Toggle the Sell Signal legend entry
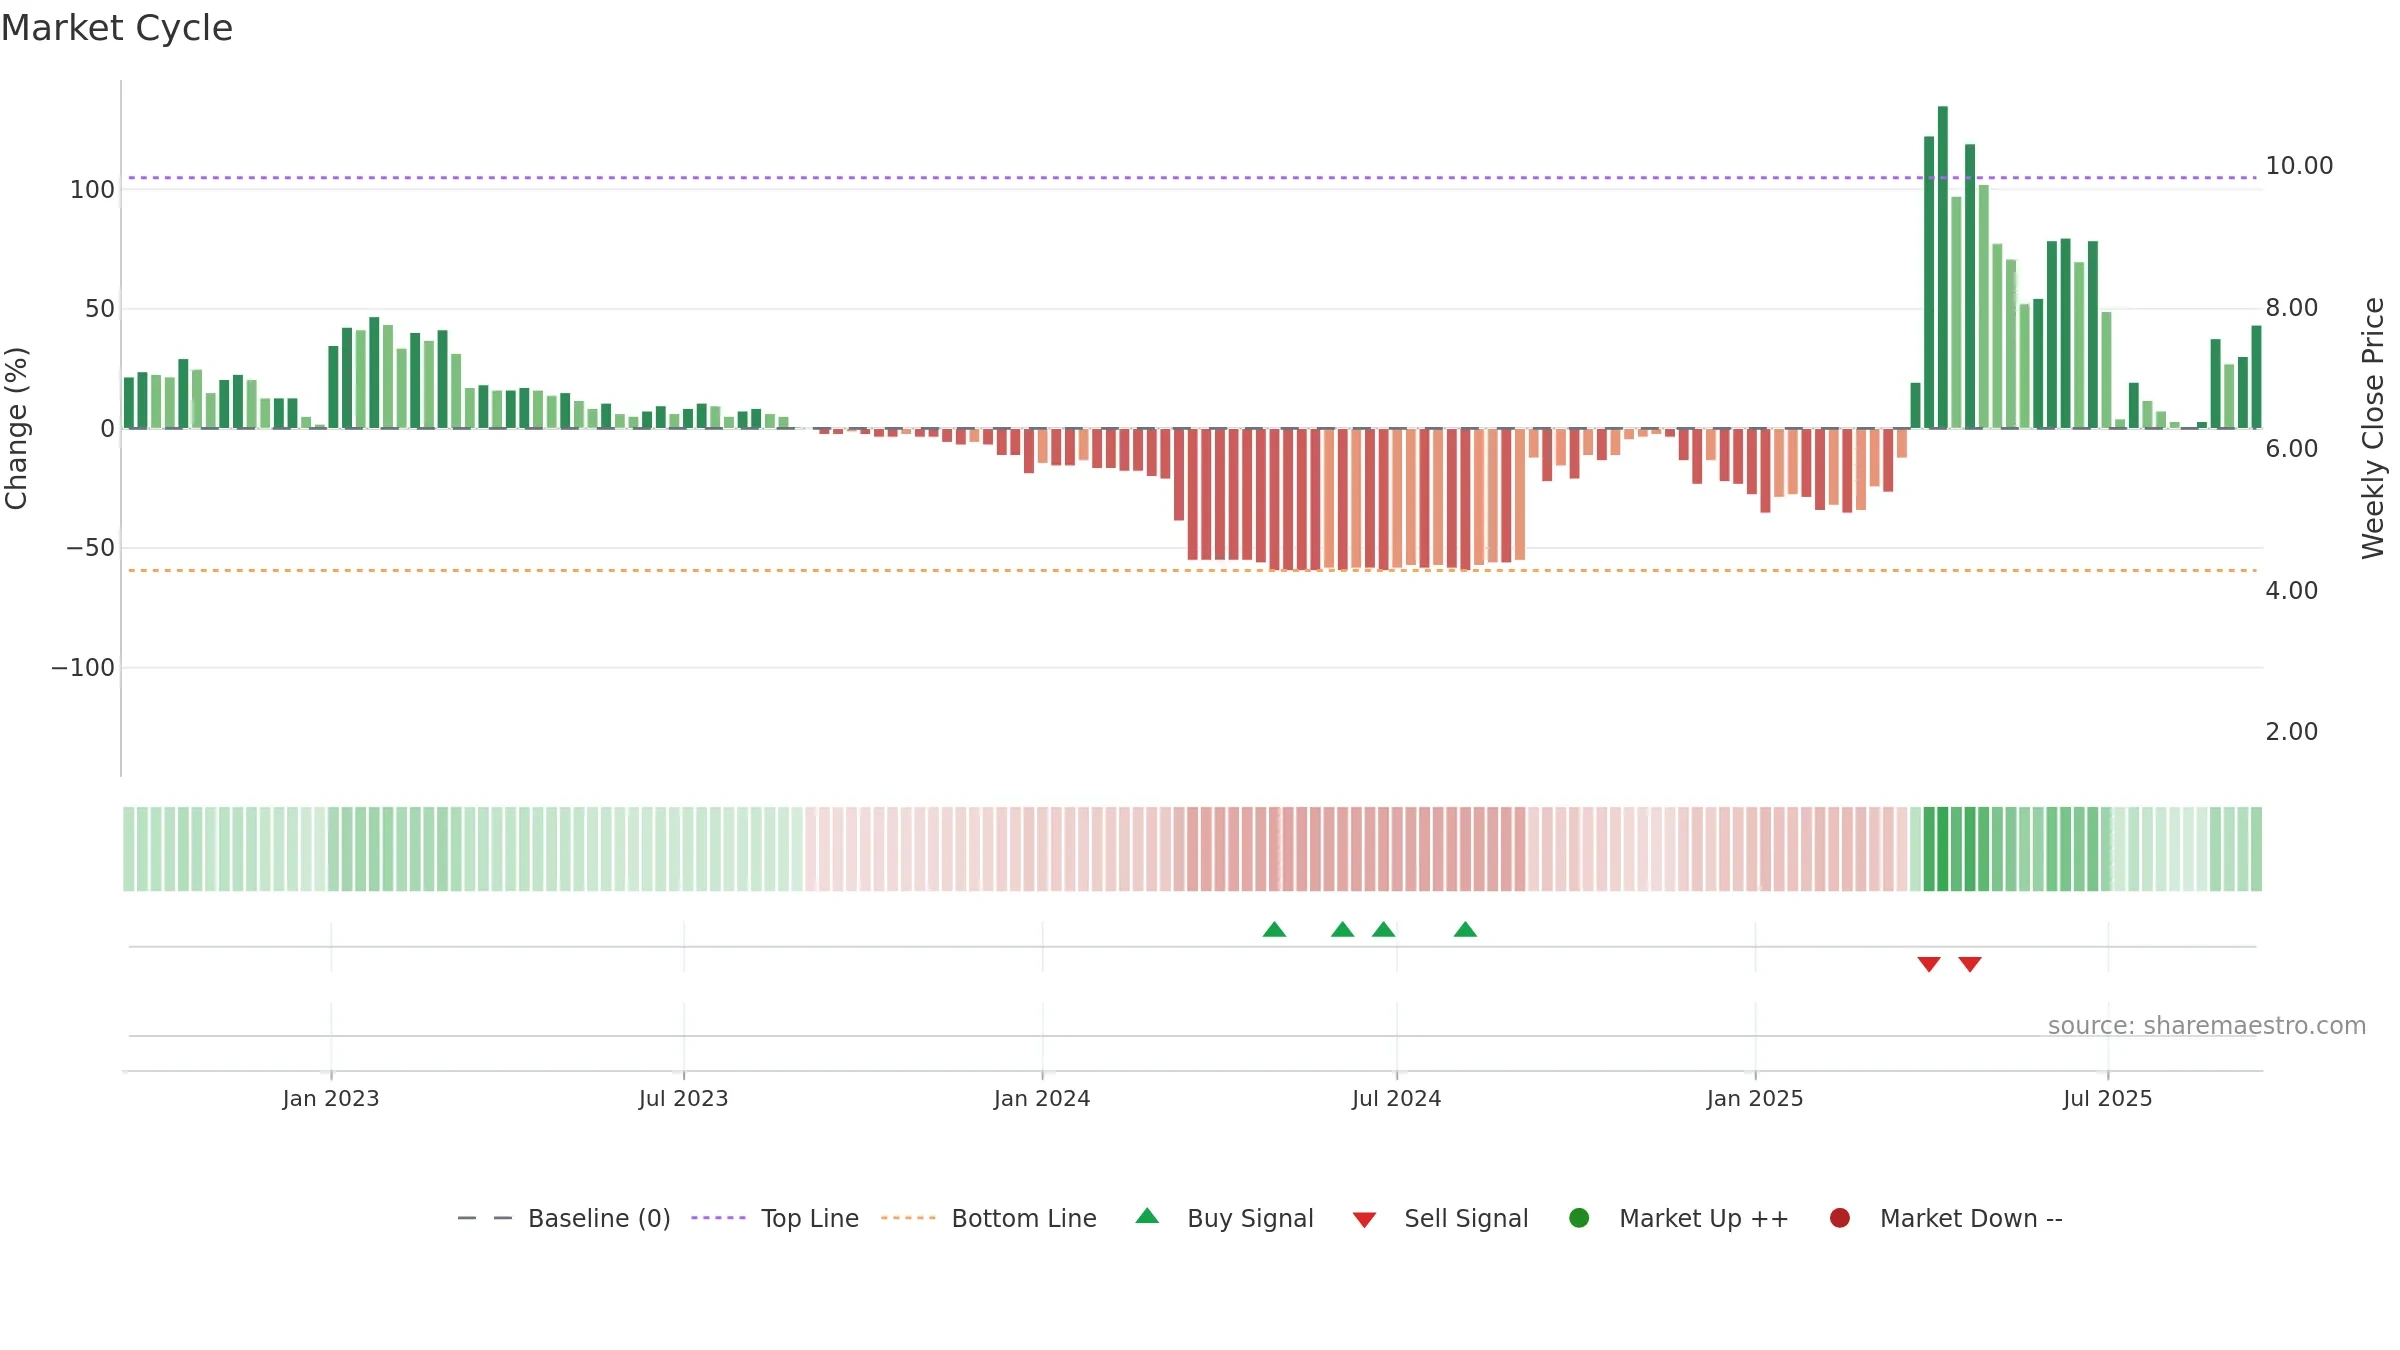 point(1440,1218)
